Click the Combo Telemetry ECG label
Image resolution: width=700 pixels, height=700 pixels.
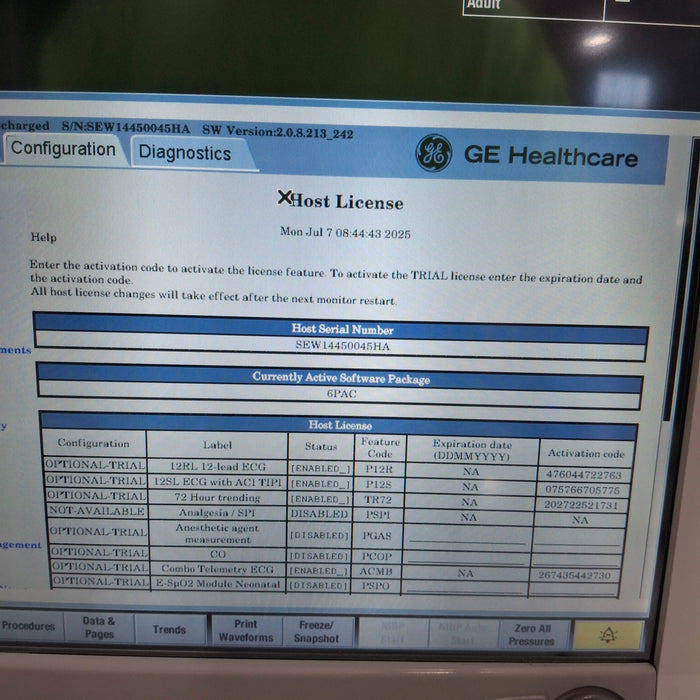(x=217, y=569)
